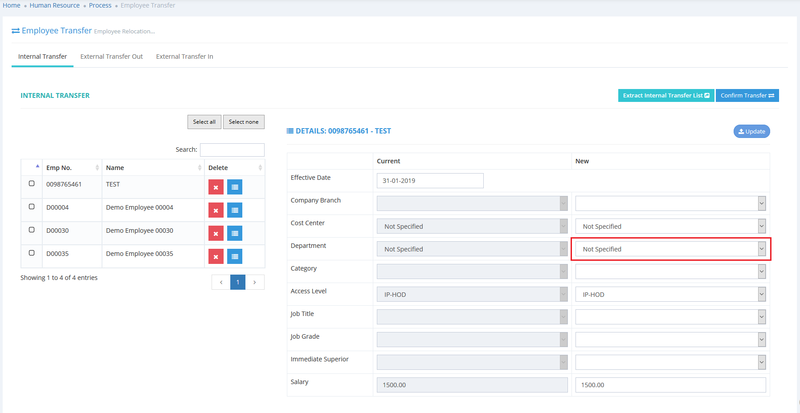Expand the New Company Branch dropdown

(x=670, y=203)
